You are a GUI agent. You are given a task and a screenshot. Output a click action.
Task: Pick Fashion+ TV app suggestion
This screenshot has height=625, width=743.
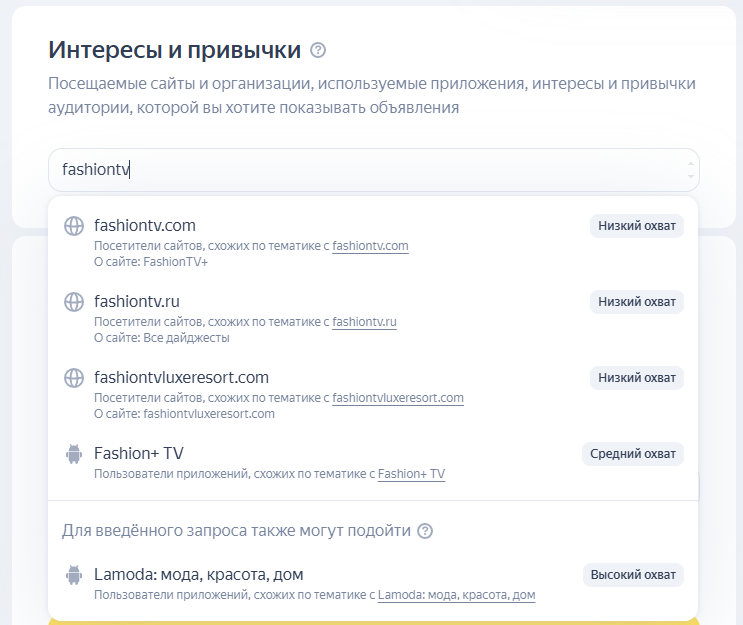(x=139, y=453)
